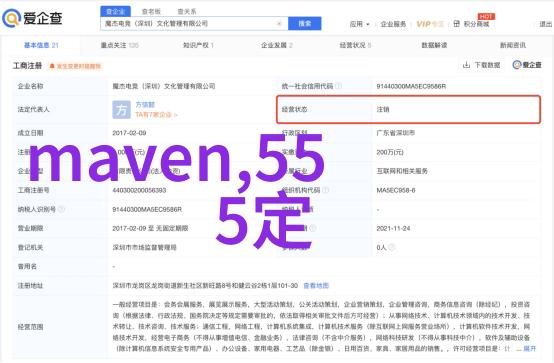Open the 基本信息 21 tab
The image size is (554, 363).
41,45
